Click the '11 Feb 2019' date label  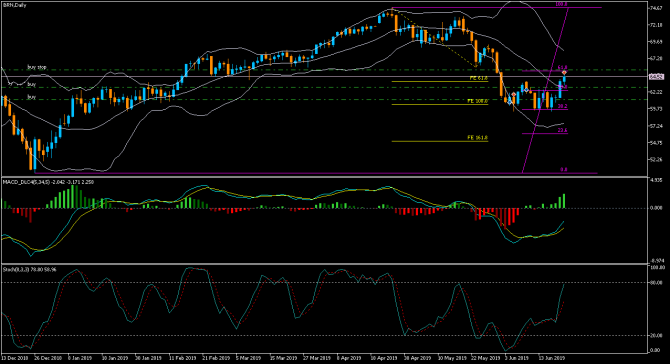[182, 358]
